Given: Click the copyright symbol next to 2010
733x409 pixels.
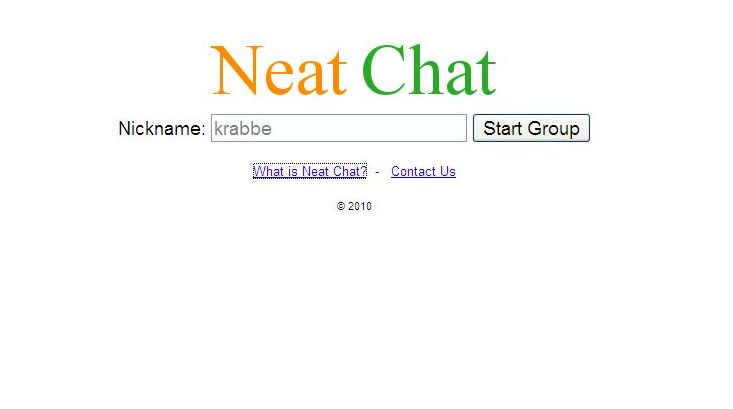Looking at the screenshot, I should tap(341, 206).
